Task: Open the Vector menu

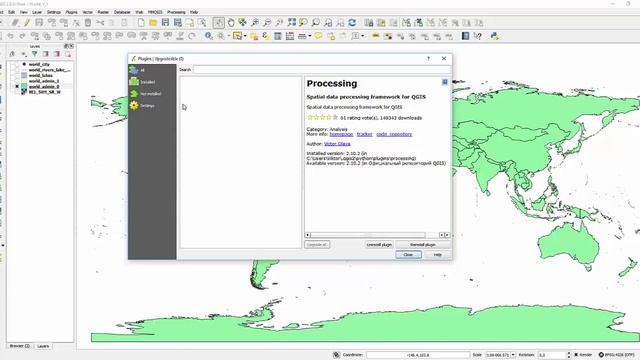Action: click(88, 12)
